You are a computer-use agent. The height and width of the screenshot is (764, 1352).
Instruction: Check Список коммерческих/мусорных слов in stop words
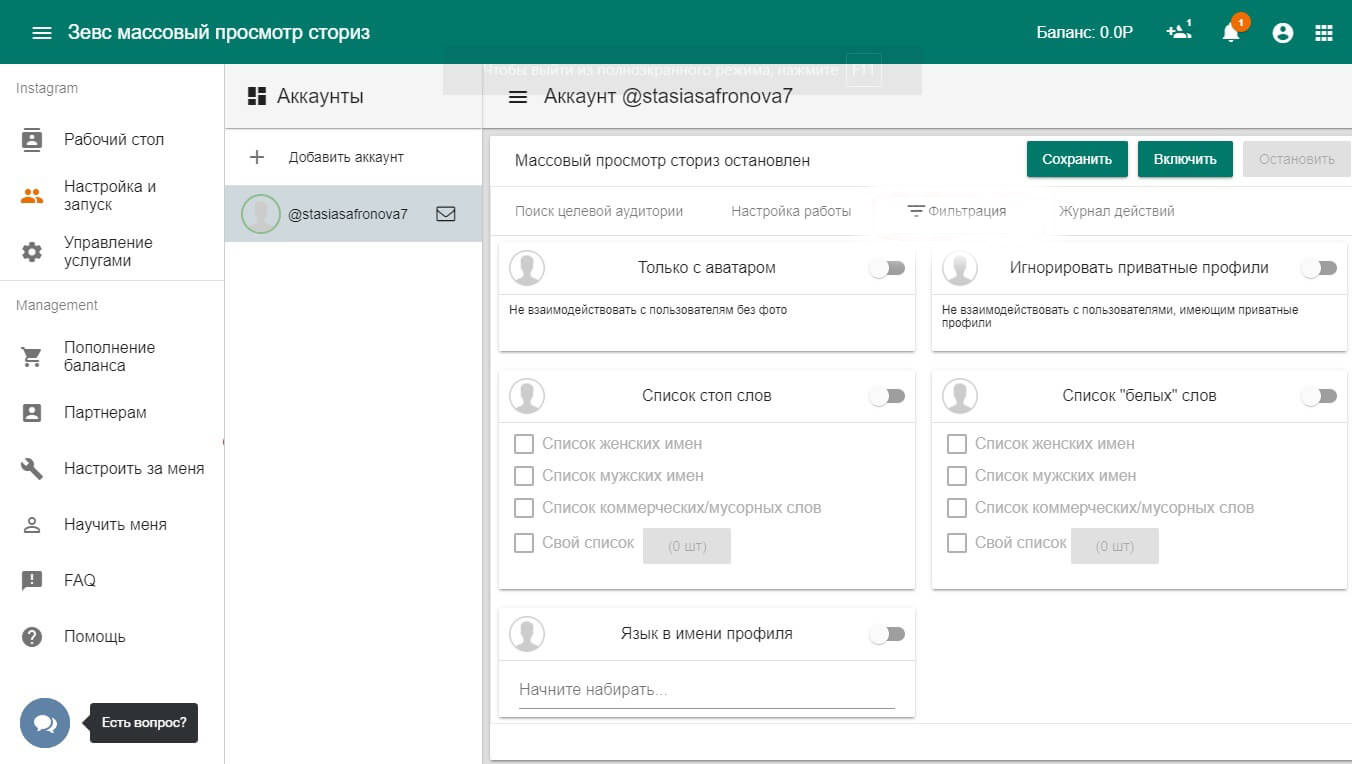tap(524, 508)
